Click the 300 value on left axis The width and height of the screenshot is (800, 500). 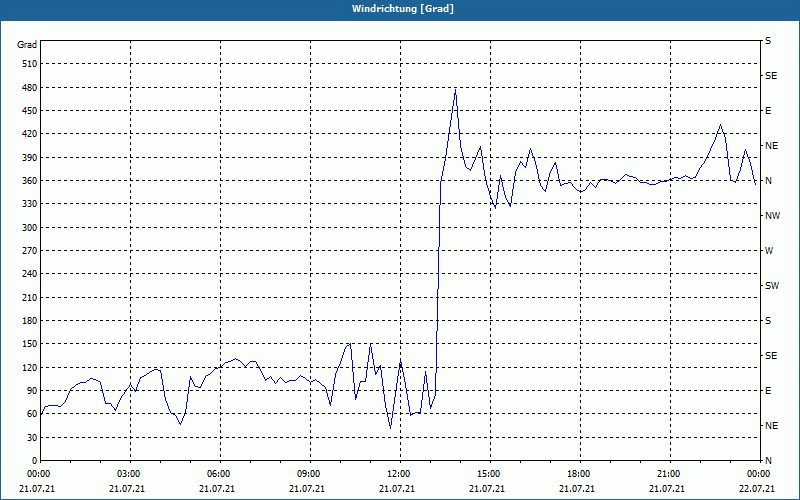[30, 228]
